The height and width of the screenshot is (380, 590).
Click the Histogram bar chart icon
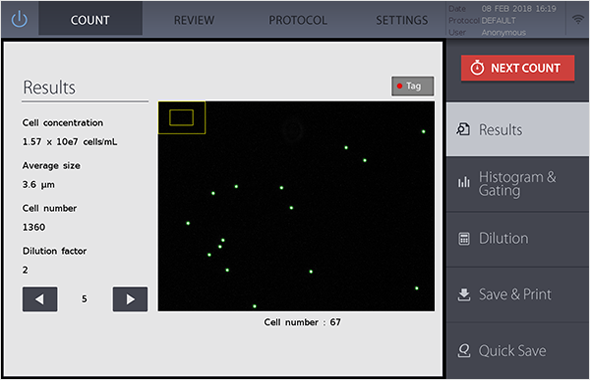[x=464, y=182]
